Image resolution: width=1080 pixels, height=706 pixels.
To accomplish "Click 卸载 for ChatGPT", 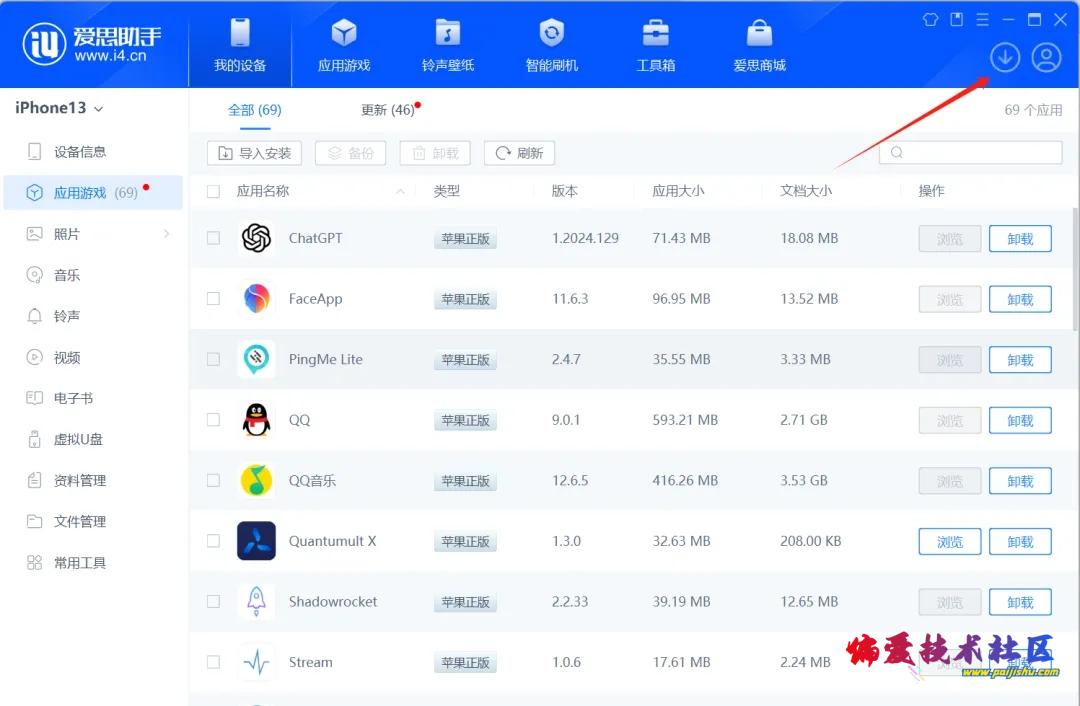I will [1020, 238].
